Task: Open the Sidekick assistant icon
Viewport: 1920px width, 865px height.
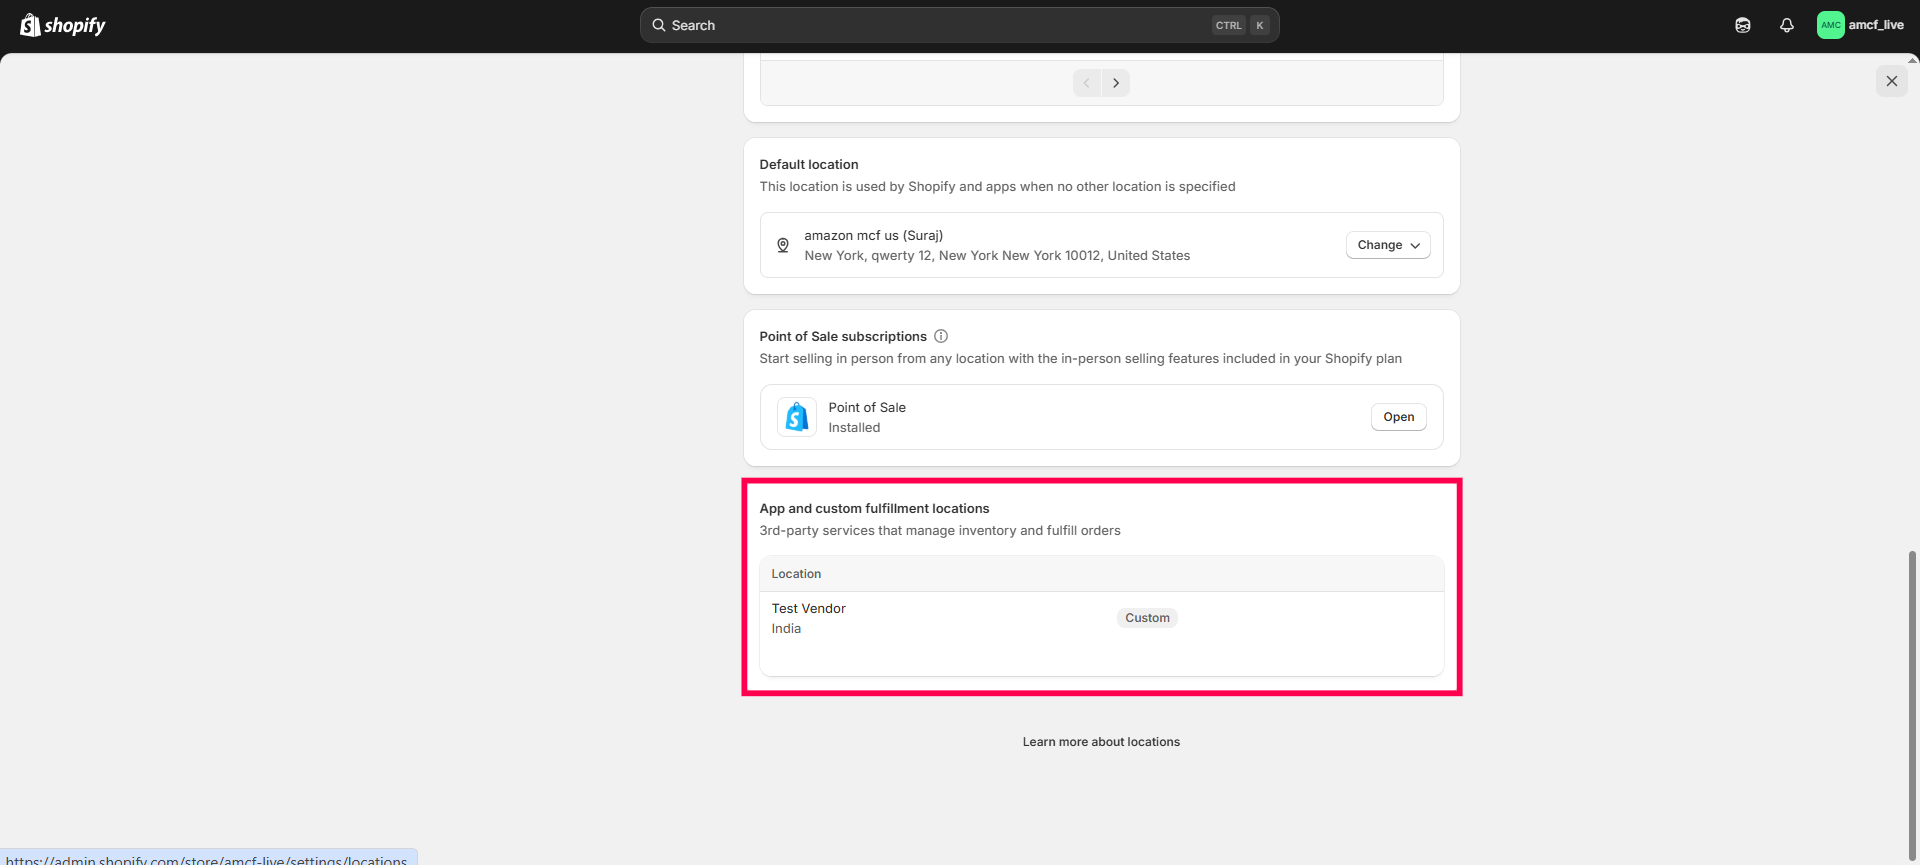Action: 1742,25
